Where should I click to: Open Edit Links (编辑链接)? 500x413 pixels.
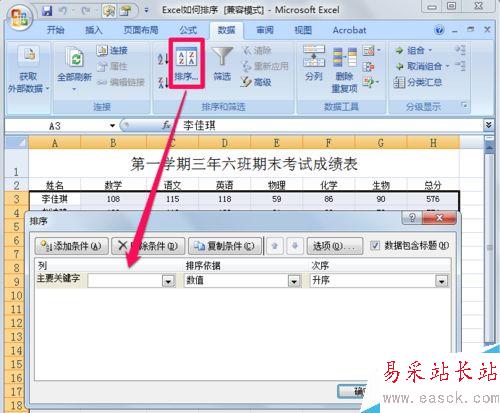pyautogui.click(x=121, y=82)
